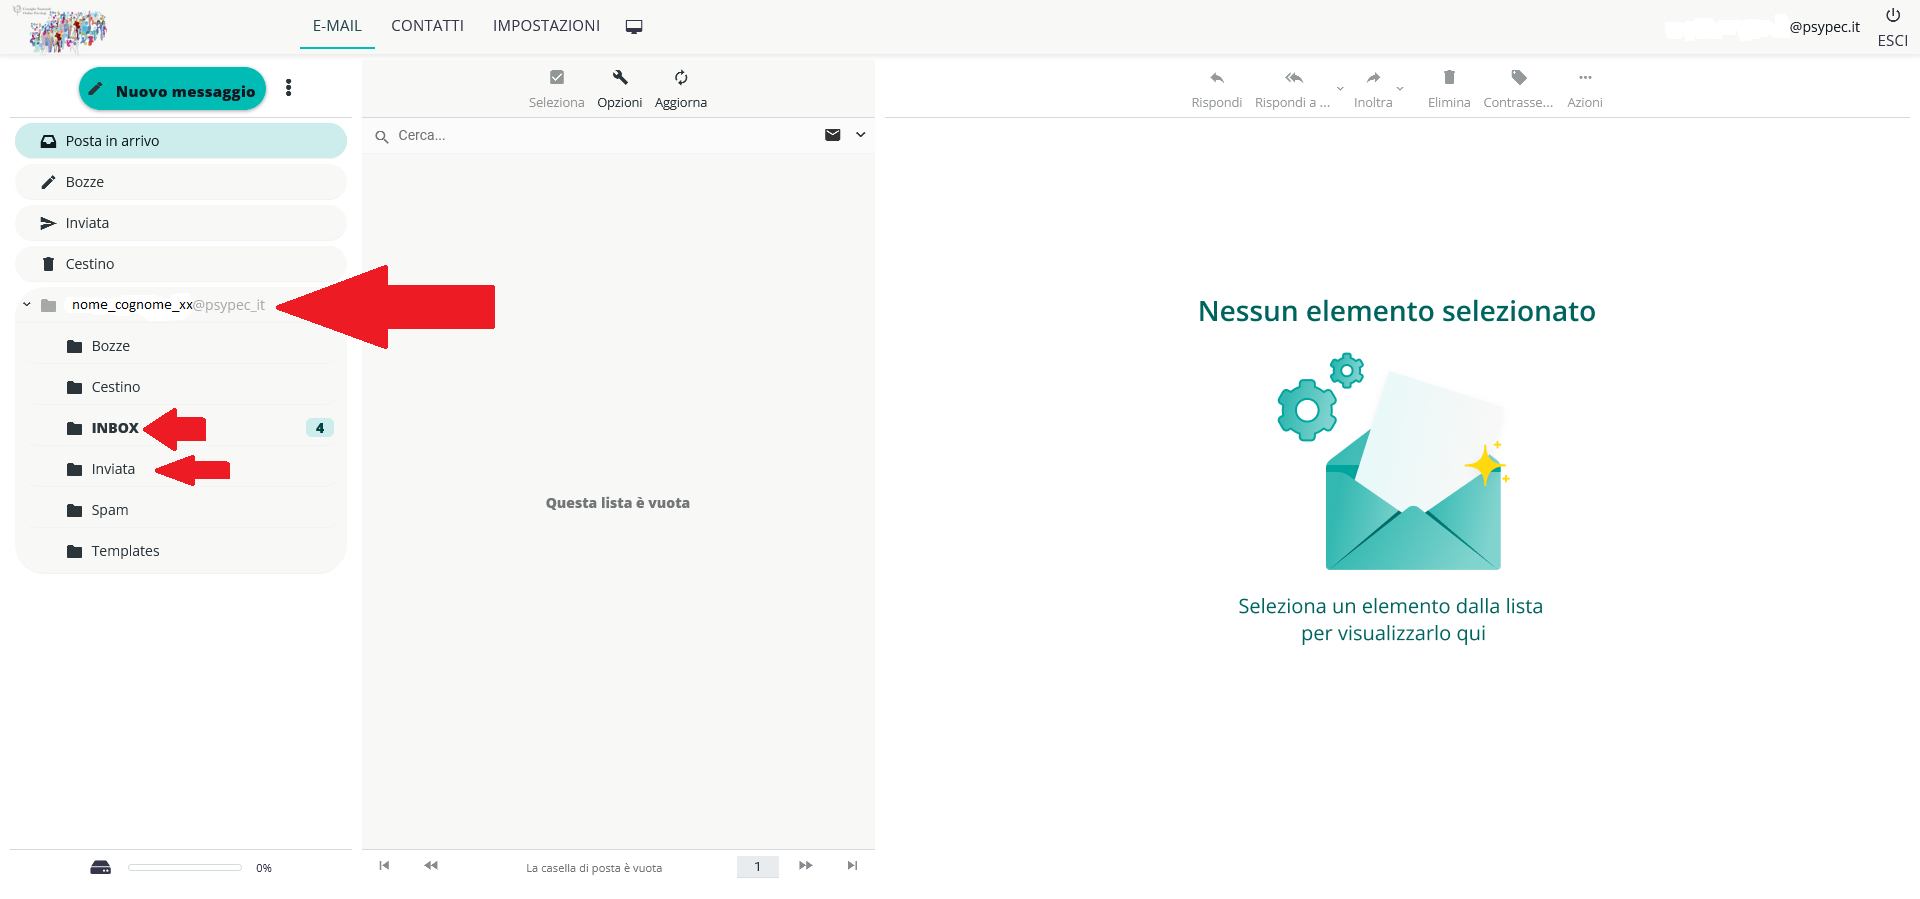Open the three-dot menu beside Nuovo messaggio
This screenshot has height=899, width=1920.
[289, 88]
